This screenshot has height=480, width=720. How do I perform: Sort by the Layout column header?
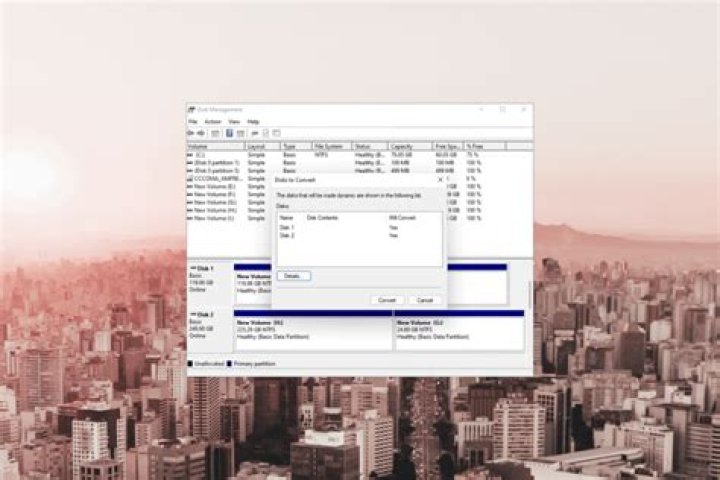point(262,146)
